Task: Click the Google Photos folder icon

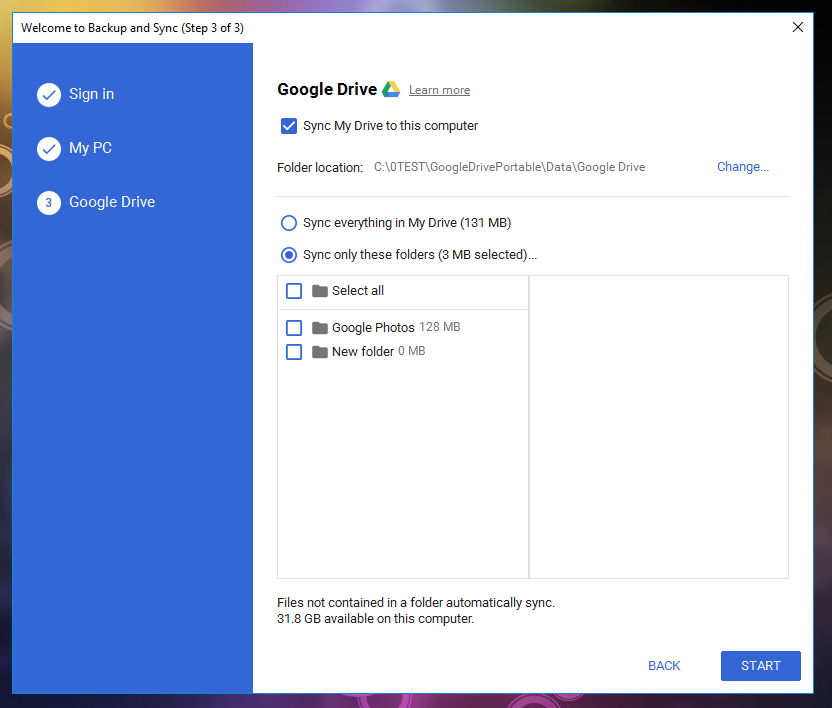Action: [x=319, y=328]
